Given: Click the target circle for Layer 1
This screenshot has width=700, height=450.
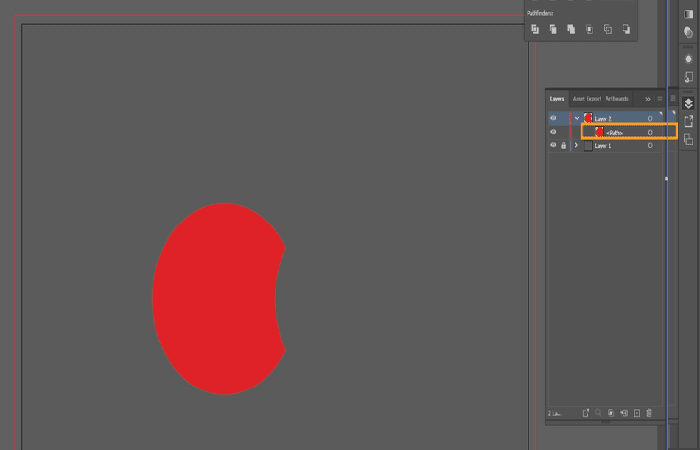Looking at the screenshot, I should pyautogui.click(x=650, y=146).
